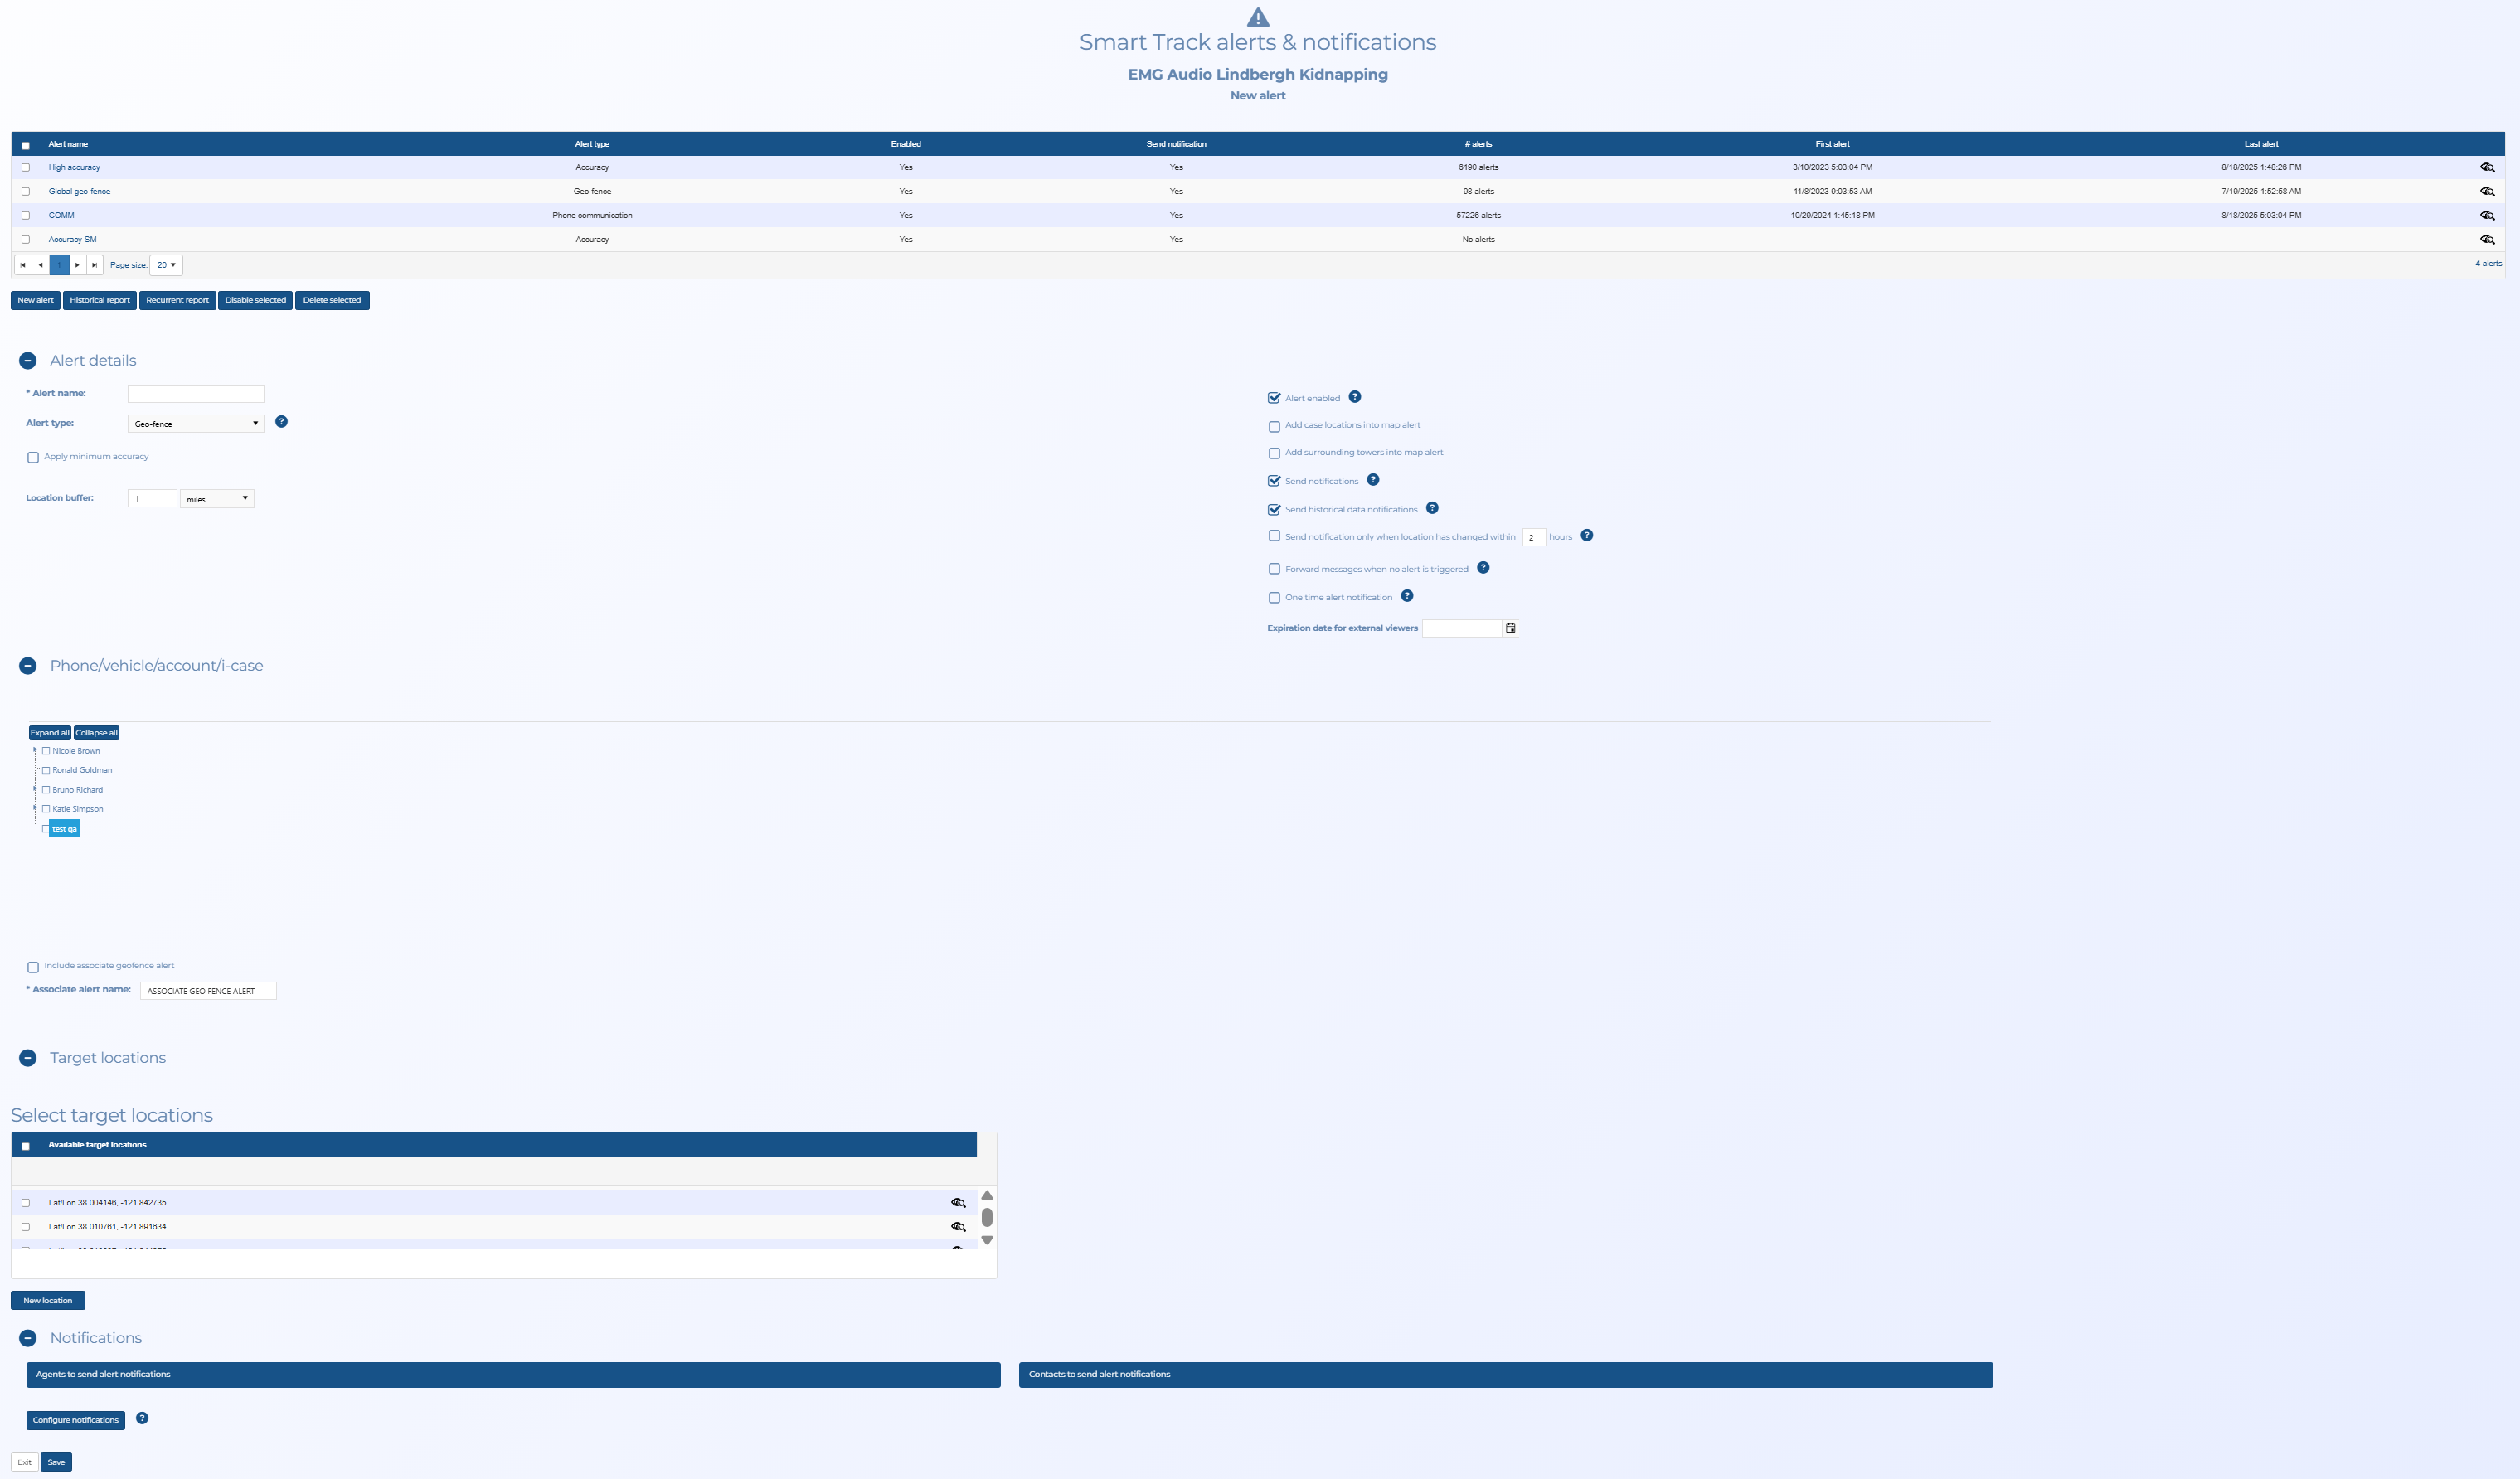Click the Save button
The image size is (2520, 1479).
56,1462
